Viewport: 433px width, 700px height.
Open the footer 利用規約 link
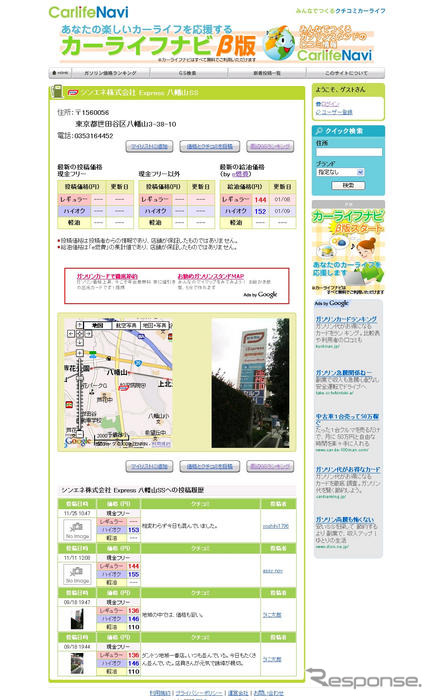click(x=160, y=692)
